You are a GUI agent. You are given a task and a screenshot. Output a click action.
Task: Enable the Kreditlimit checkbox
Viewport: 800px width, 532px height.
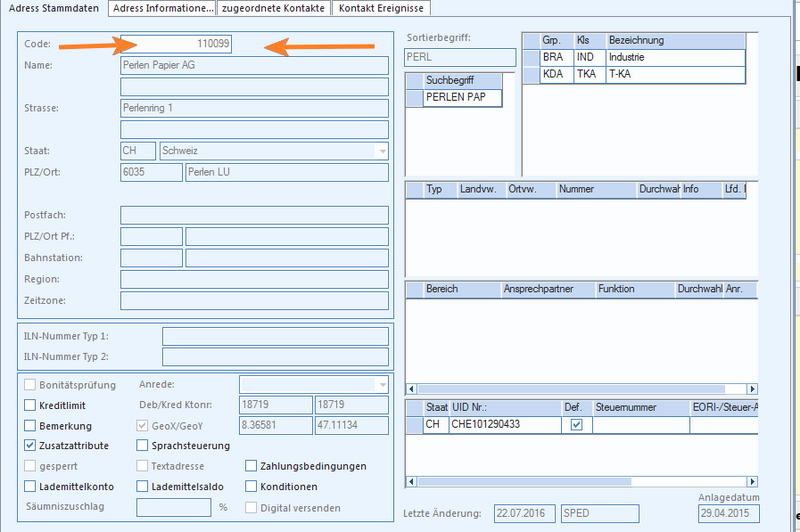coord(30,405)
